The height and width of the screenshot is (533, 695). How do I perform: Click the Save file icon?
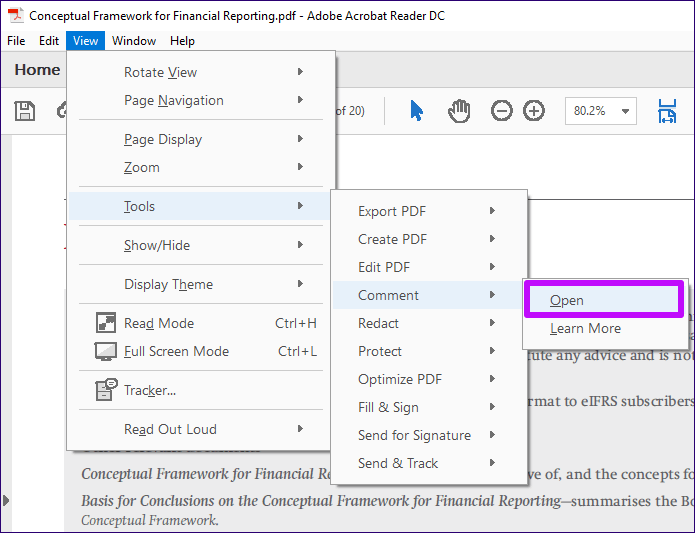(x=25, y=111)
